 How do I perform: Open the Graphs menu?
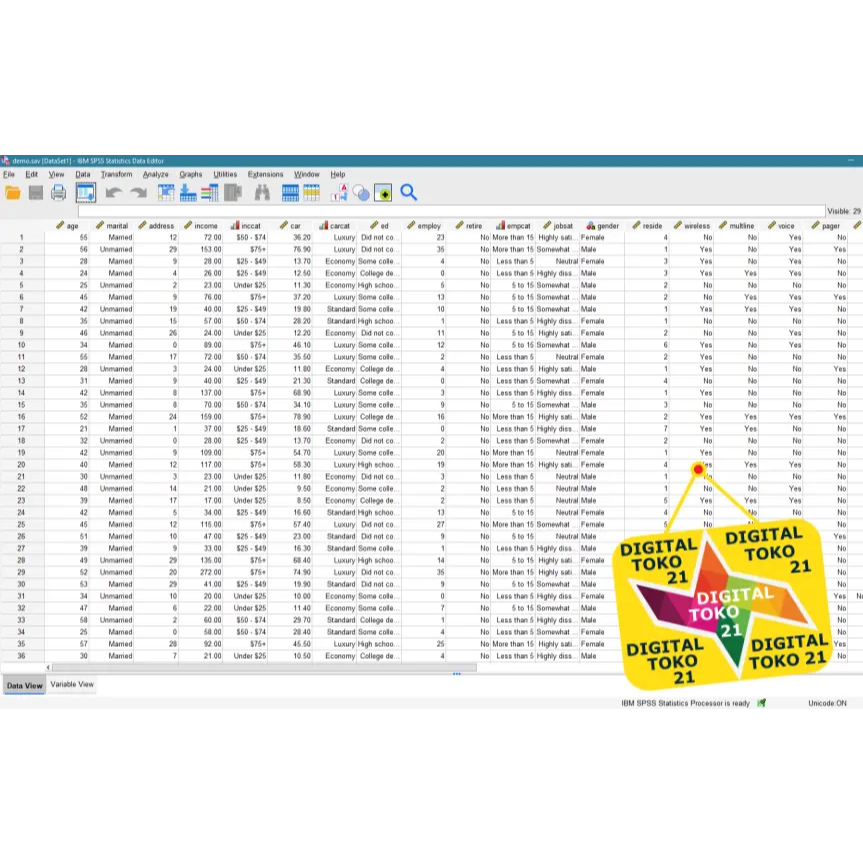[190, 174]
